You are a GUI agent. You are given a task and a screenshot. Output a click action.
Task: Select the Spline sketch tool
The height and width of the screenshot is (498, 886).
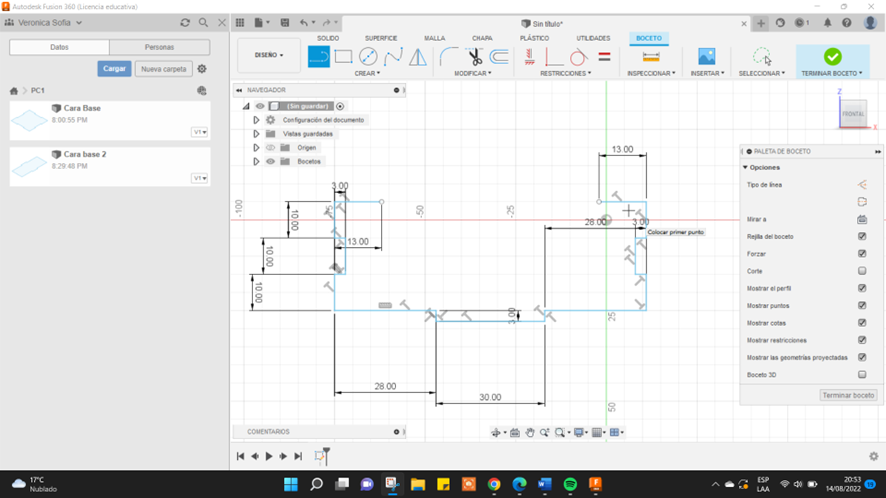tap(393, 57)
